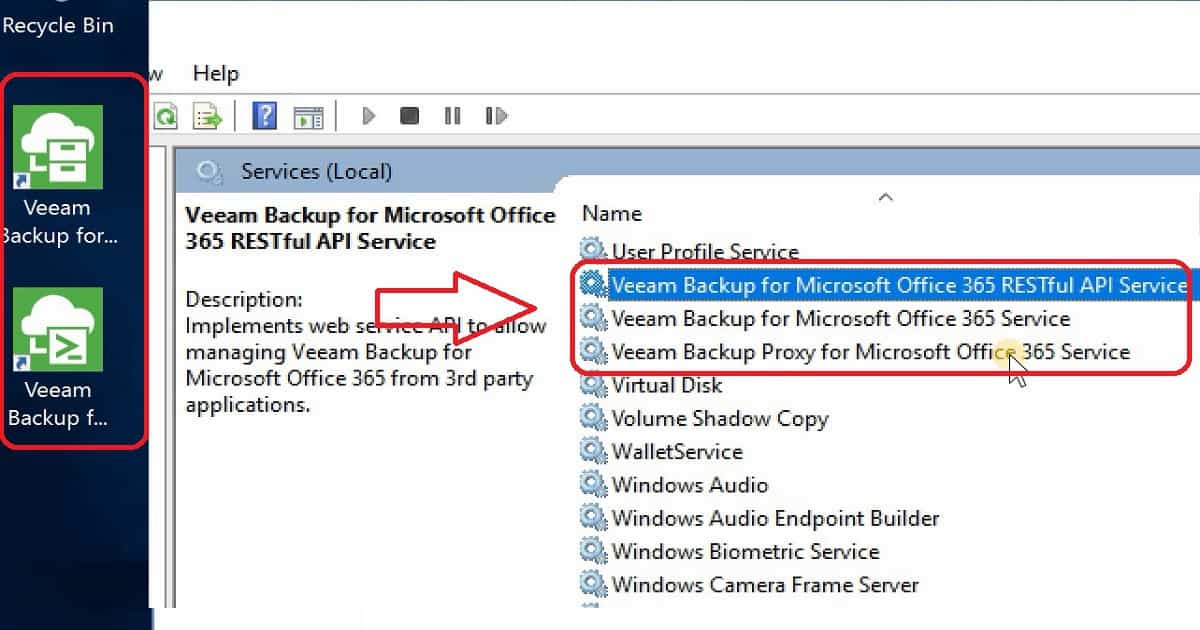The height and width of the screenshot is (630, 1200).
Task: Click gear icon beside WalletService
Action: click(594, 451)
